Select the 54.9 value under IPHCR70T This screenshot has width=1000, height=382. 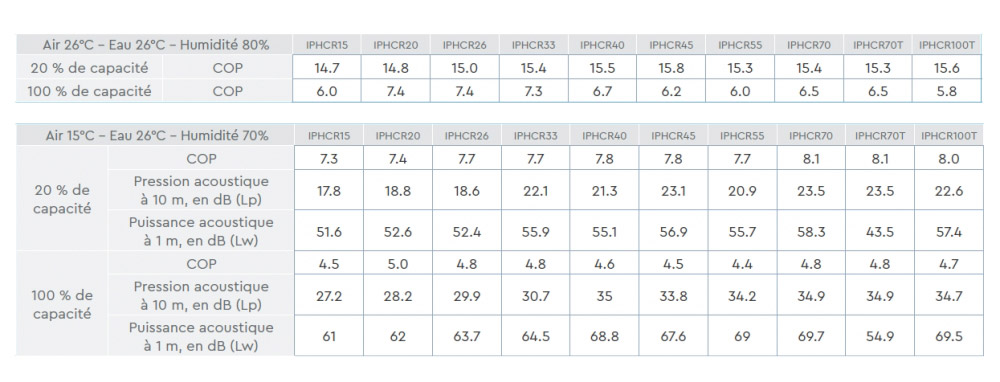coord(879,336)
